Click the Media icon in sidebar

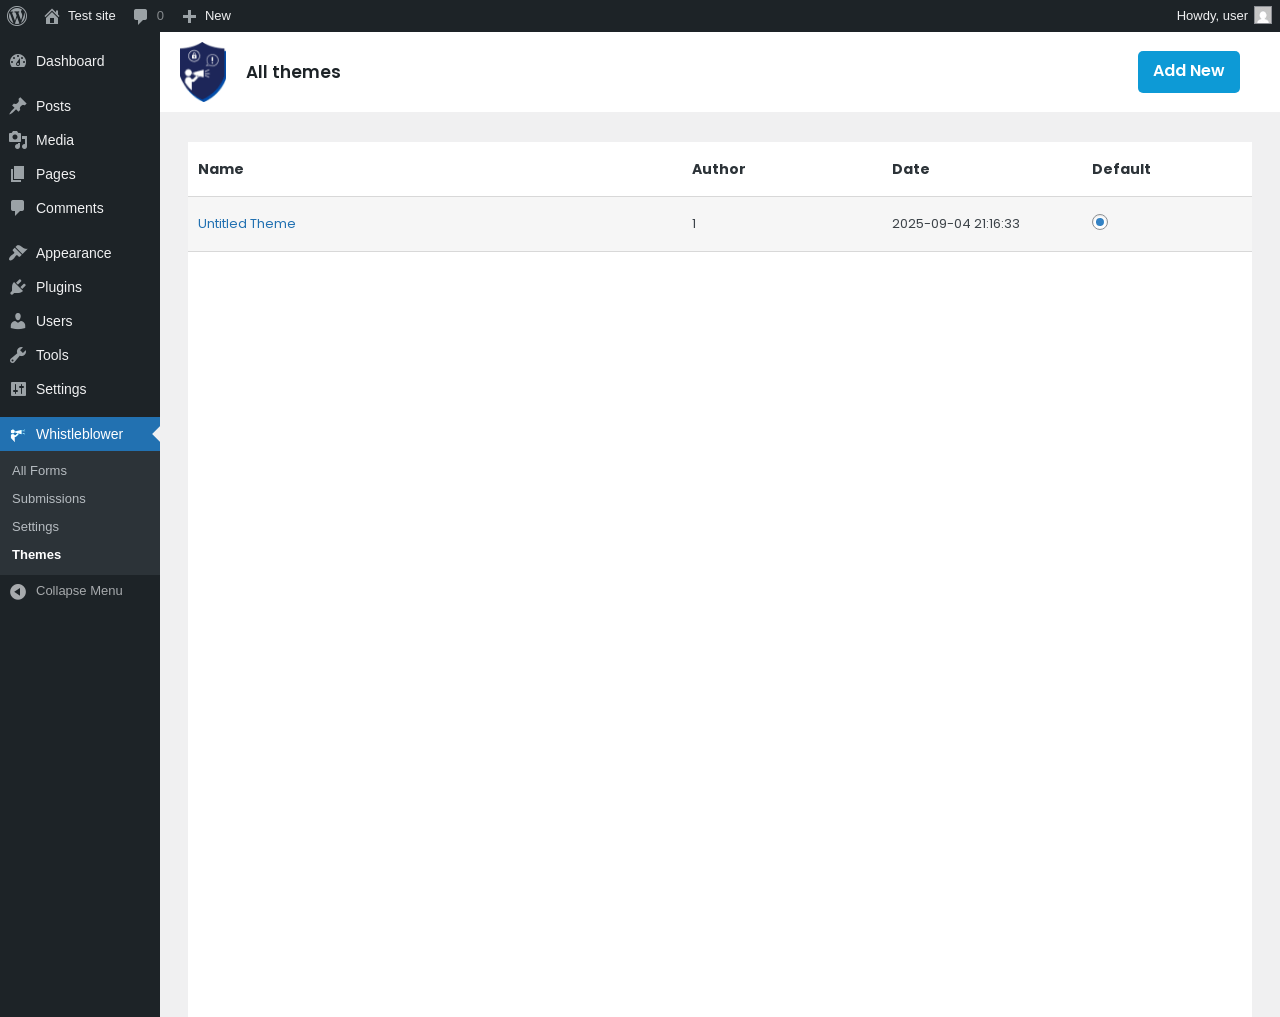pos(18,140)
